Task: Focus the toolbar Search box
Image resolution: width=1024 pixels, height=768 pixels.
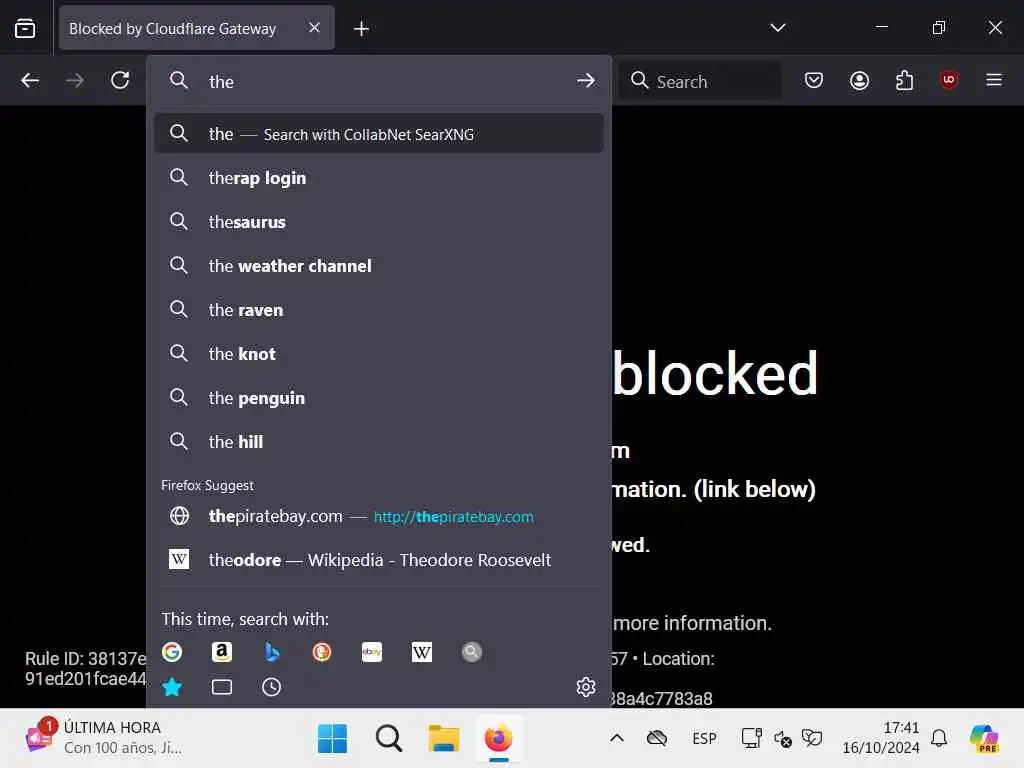Action: 700,81
